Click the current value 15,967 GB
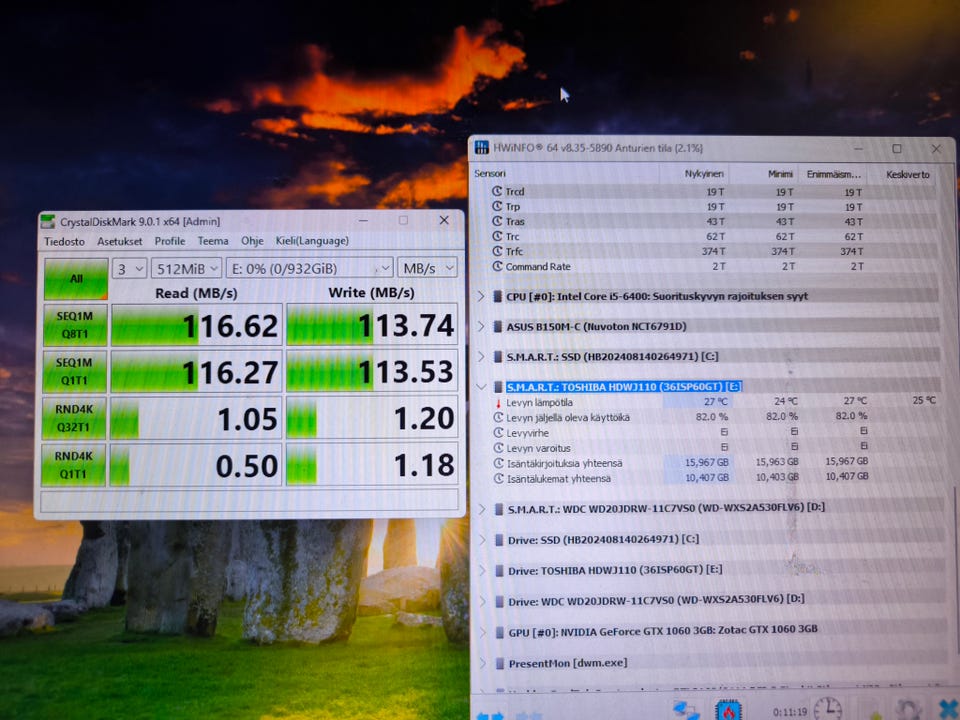The width and height of the screenshot is (960, 720). 707,463
